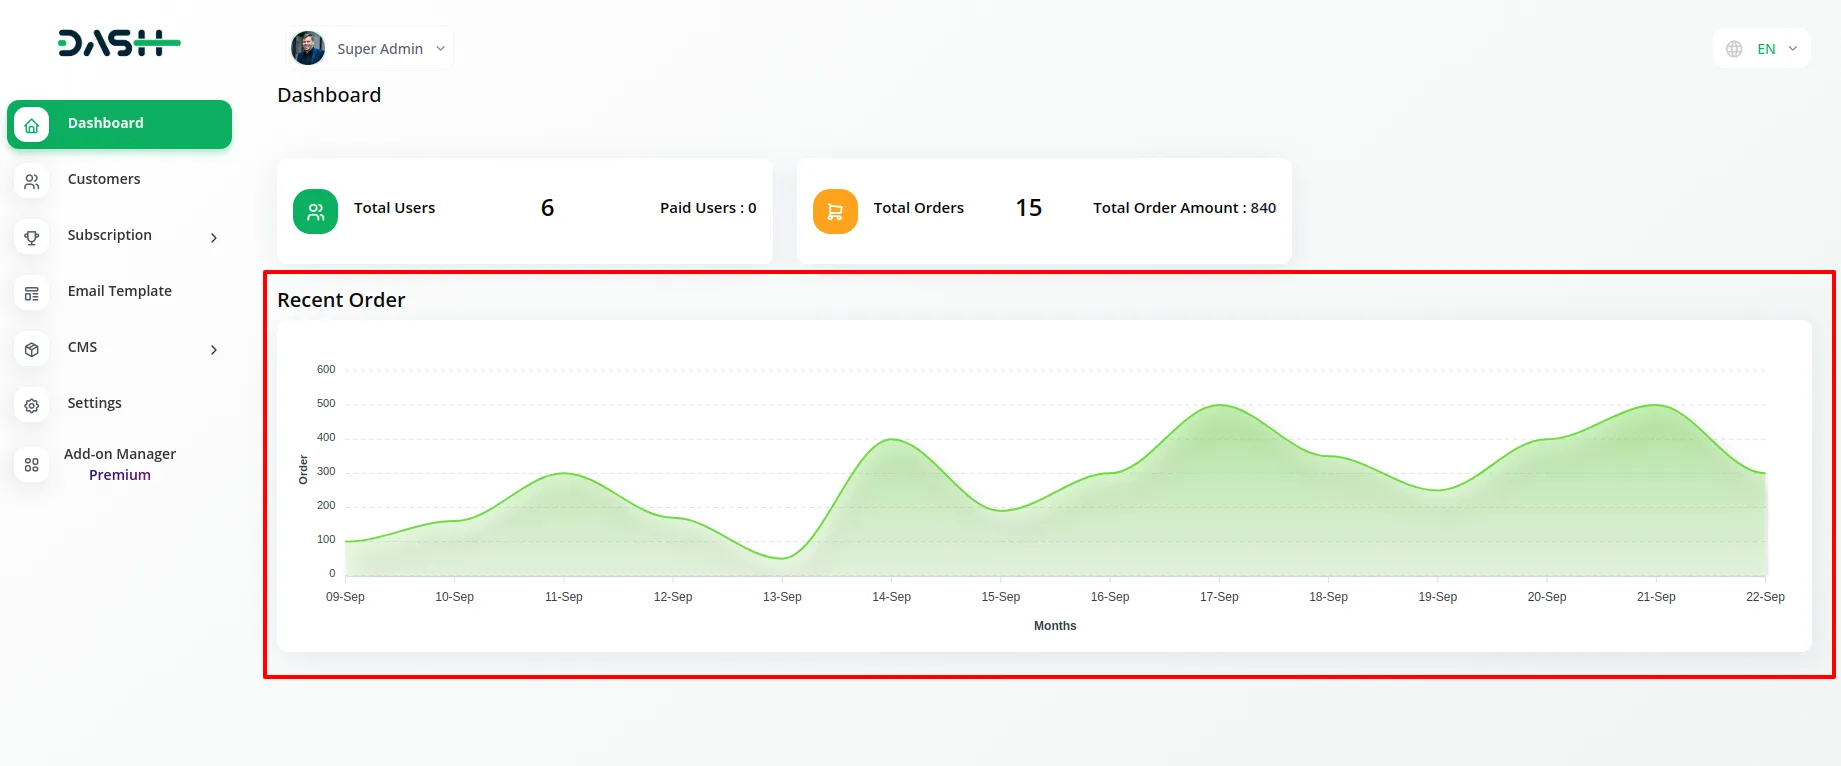1841x766 pixels.
Task: Open Customers in the sidebar
Action: click(x=104, y=179)
